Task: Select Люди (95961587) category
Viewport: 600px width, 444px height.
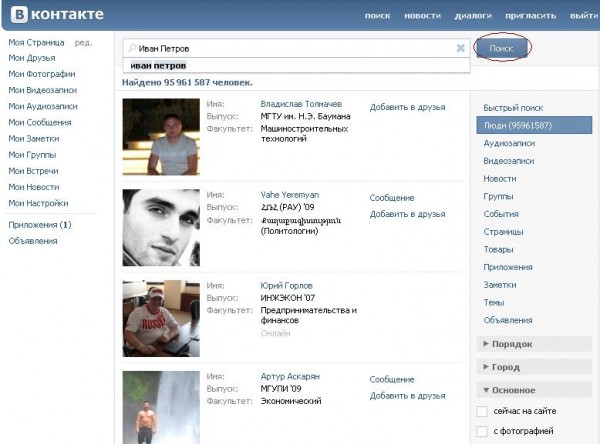Action: coord(534,126)
